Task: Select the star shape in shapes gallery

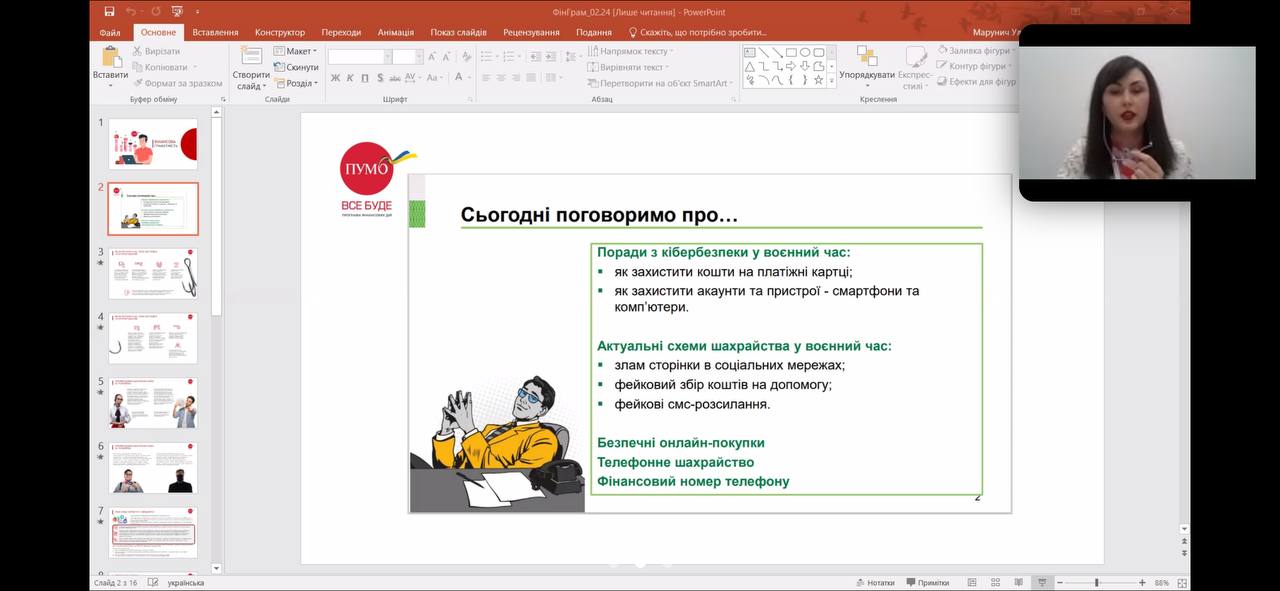Action: tap(818, 80)
